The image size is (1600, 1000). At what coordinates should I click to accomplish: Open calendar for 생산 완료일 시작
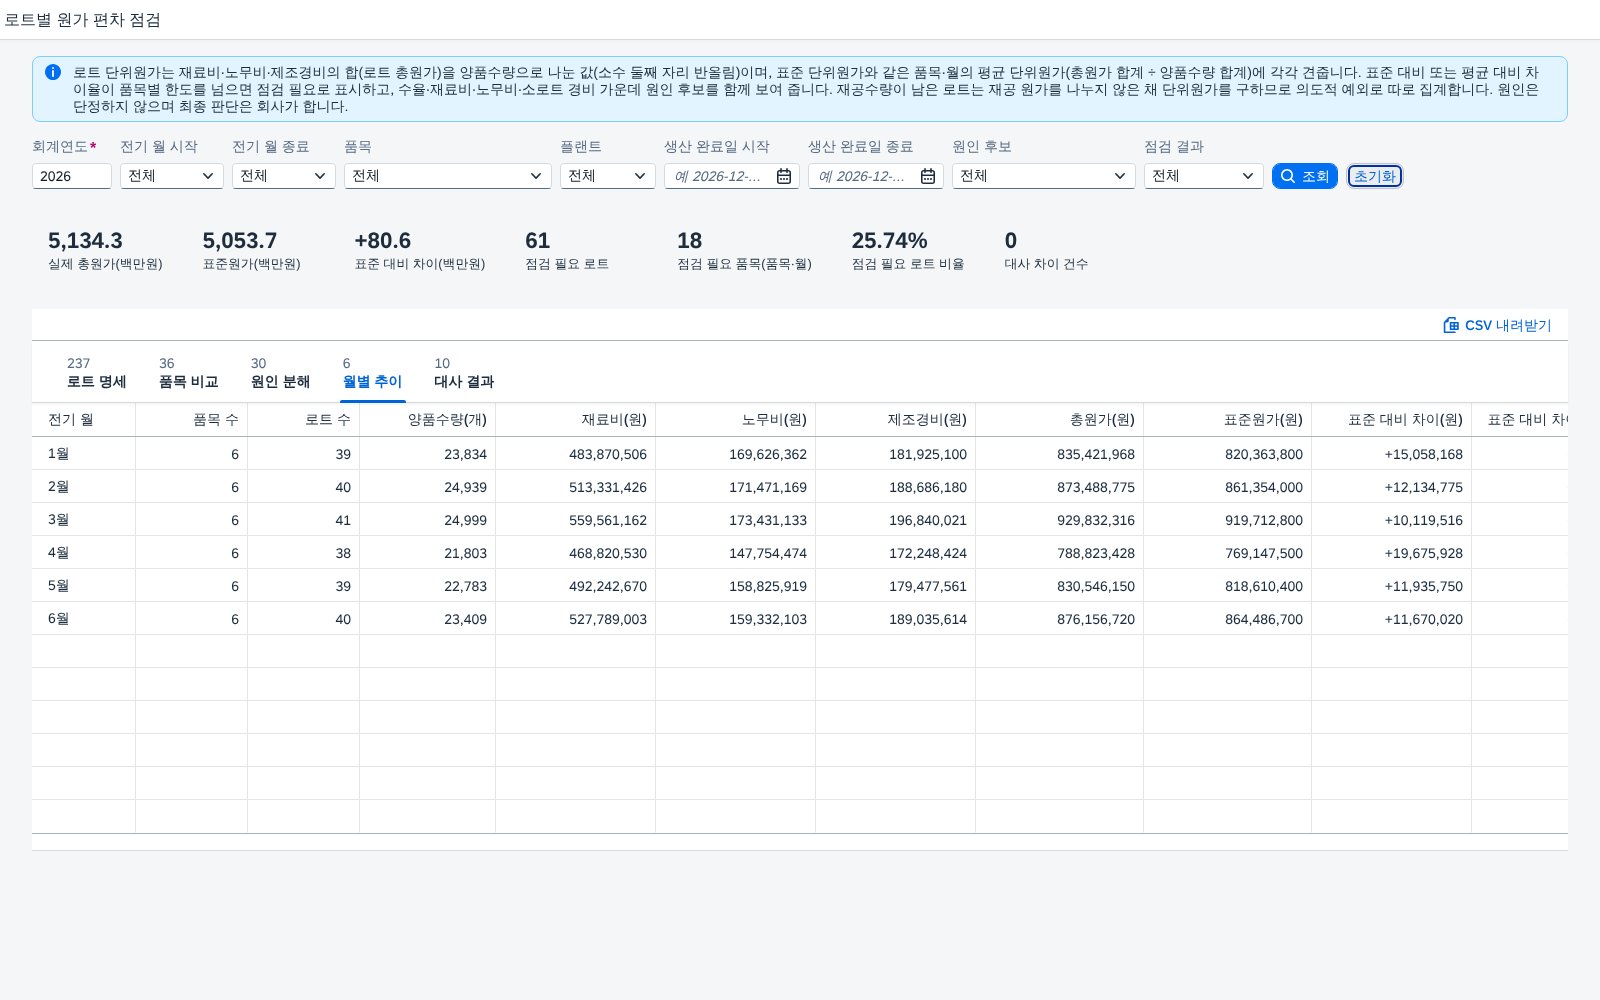784,176
